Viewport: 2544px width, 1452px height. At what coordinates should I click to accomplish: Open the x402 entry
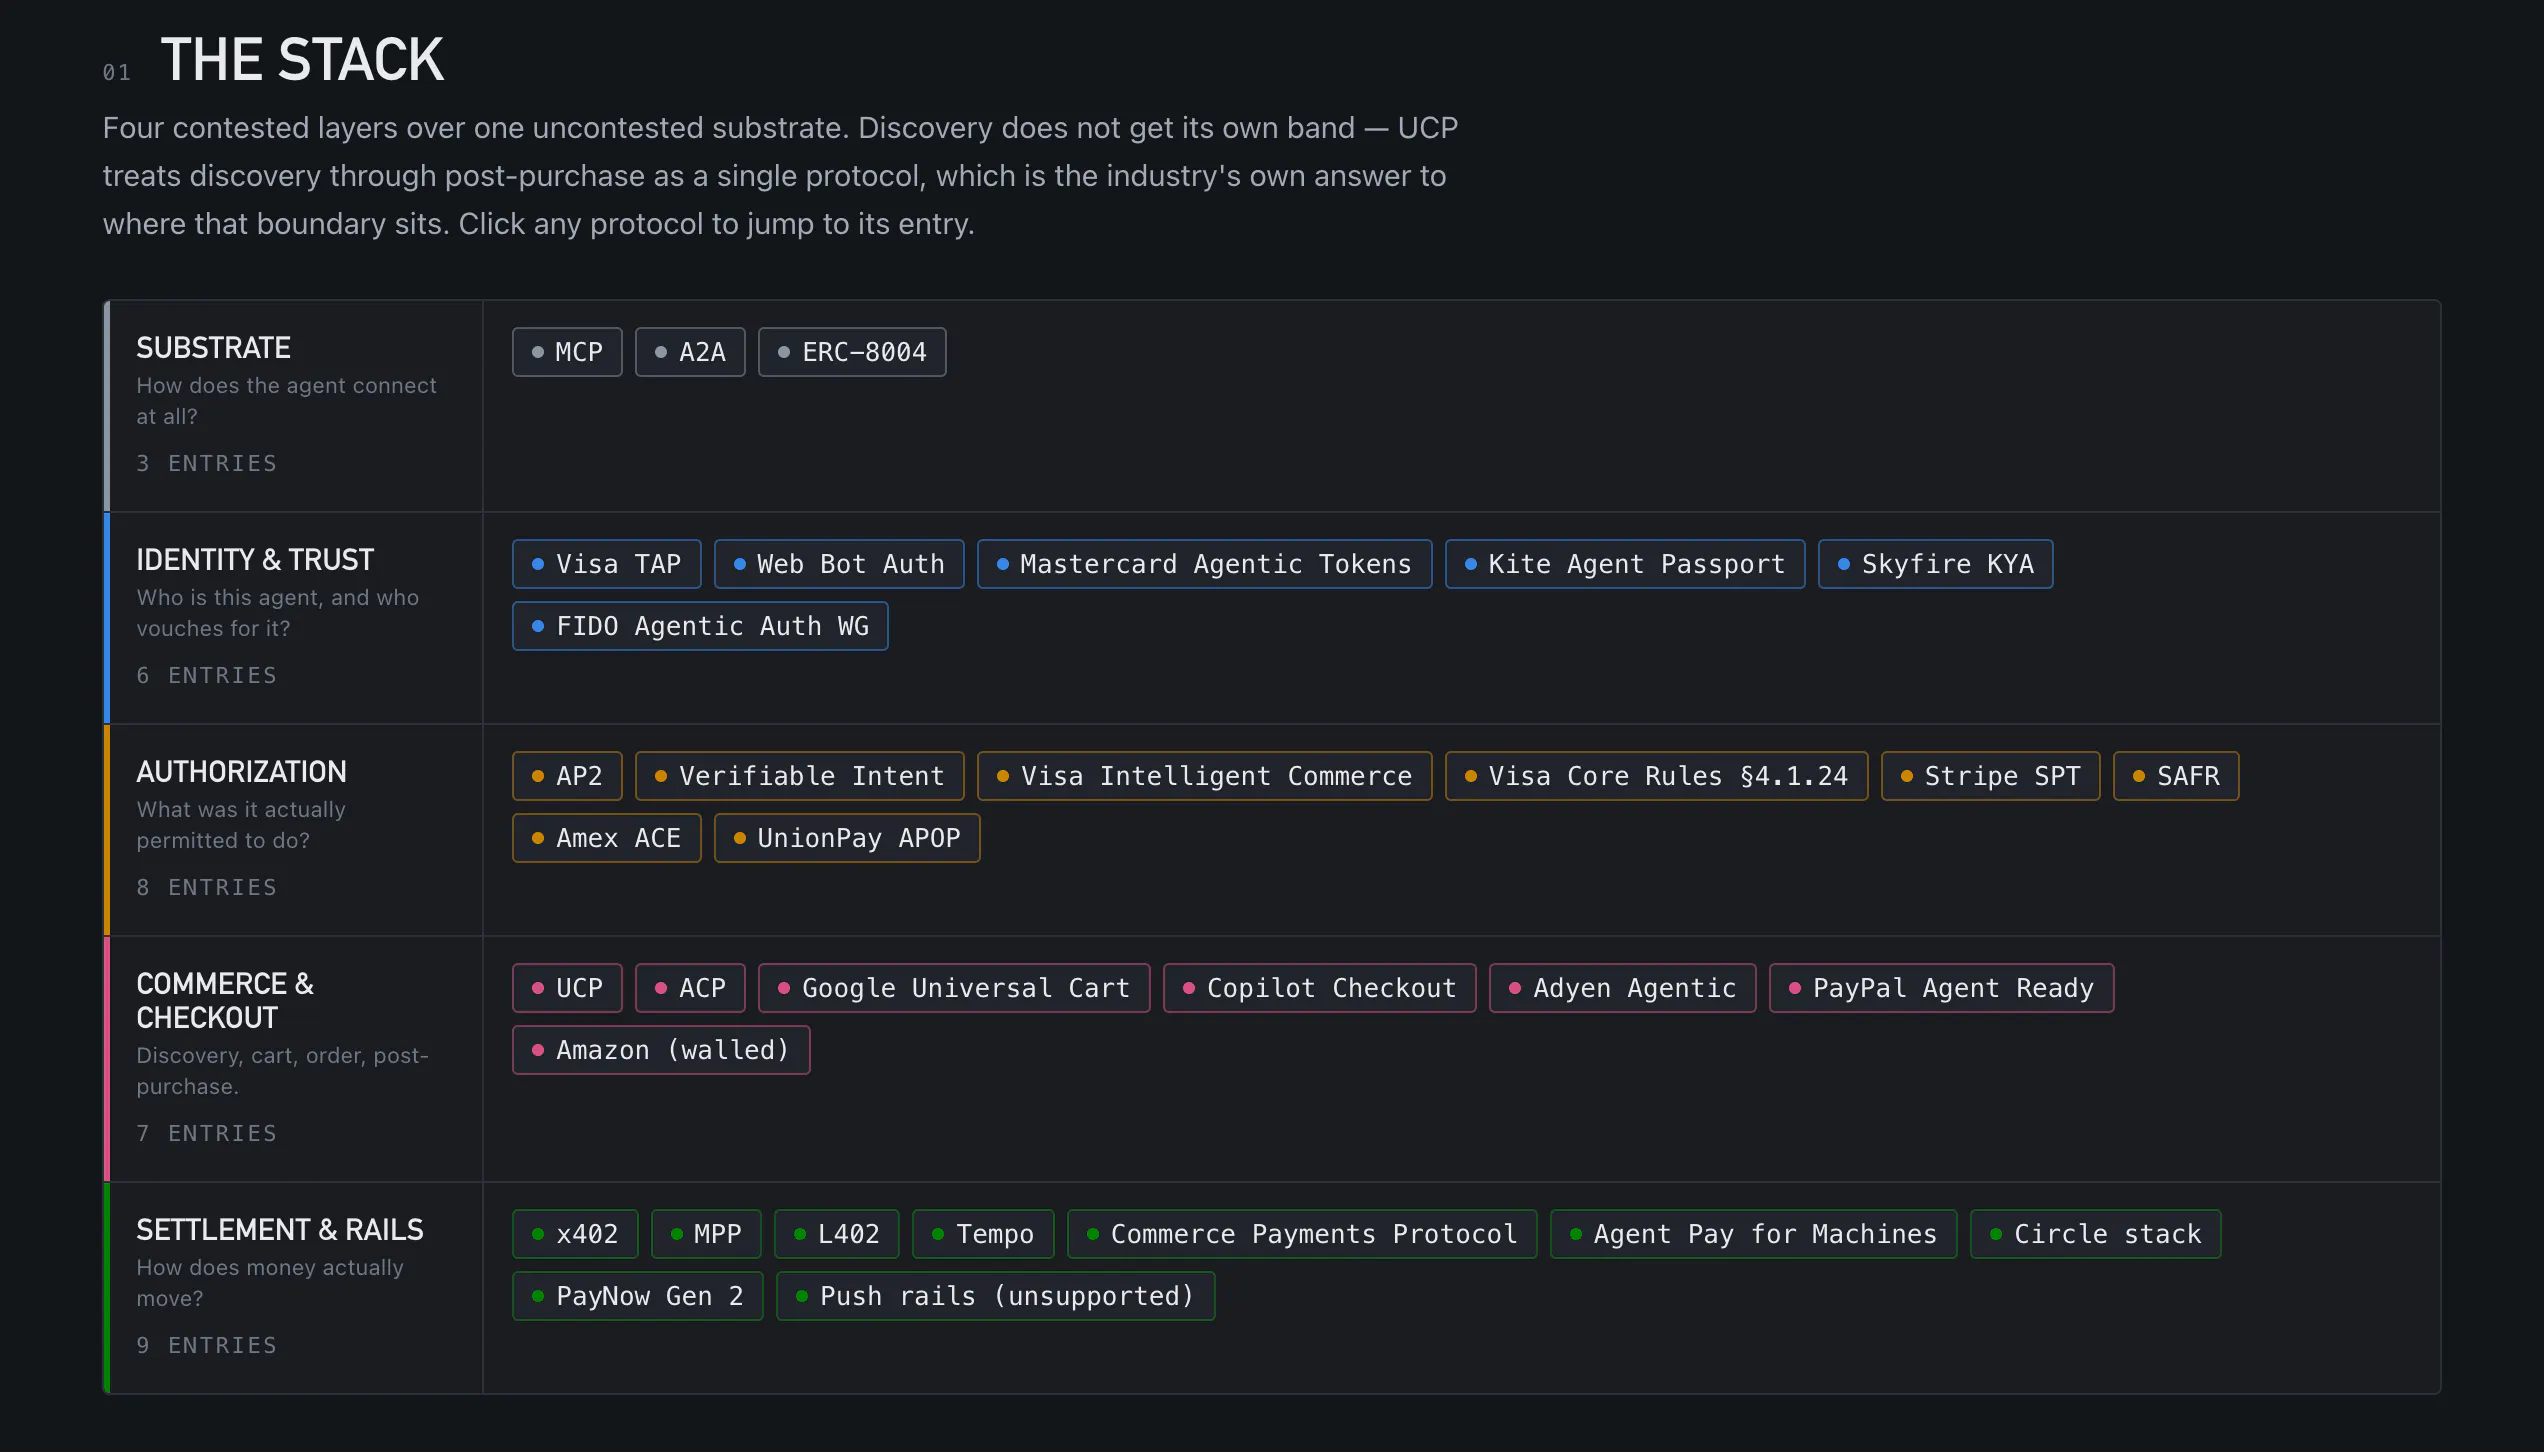[575, 1234]
